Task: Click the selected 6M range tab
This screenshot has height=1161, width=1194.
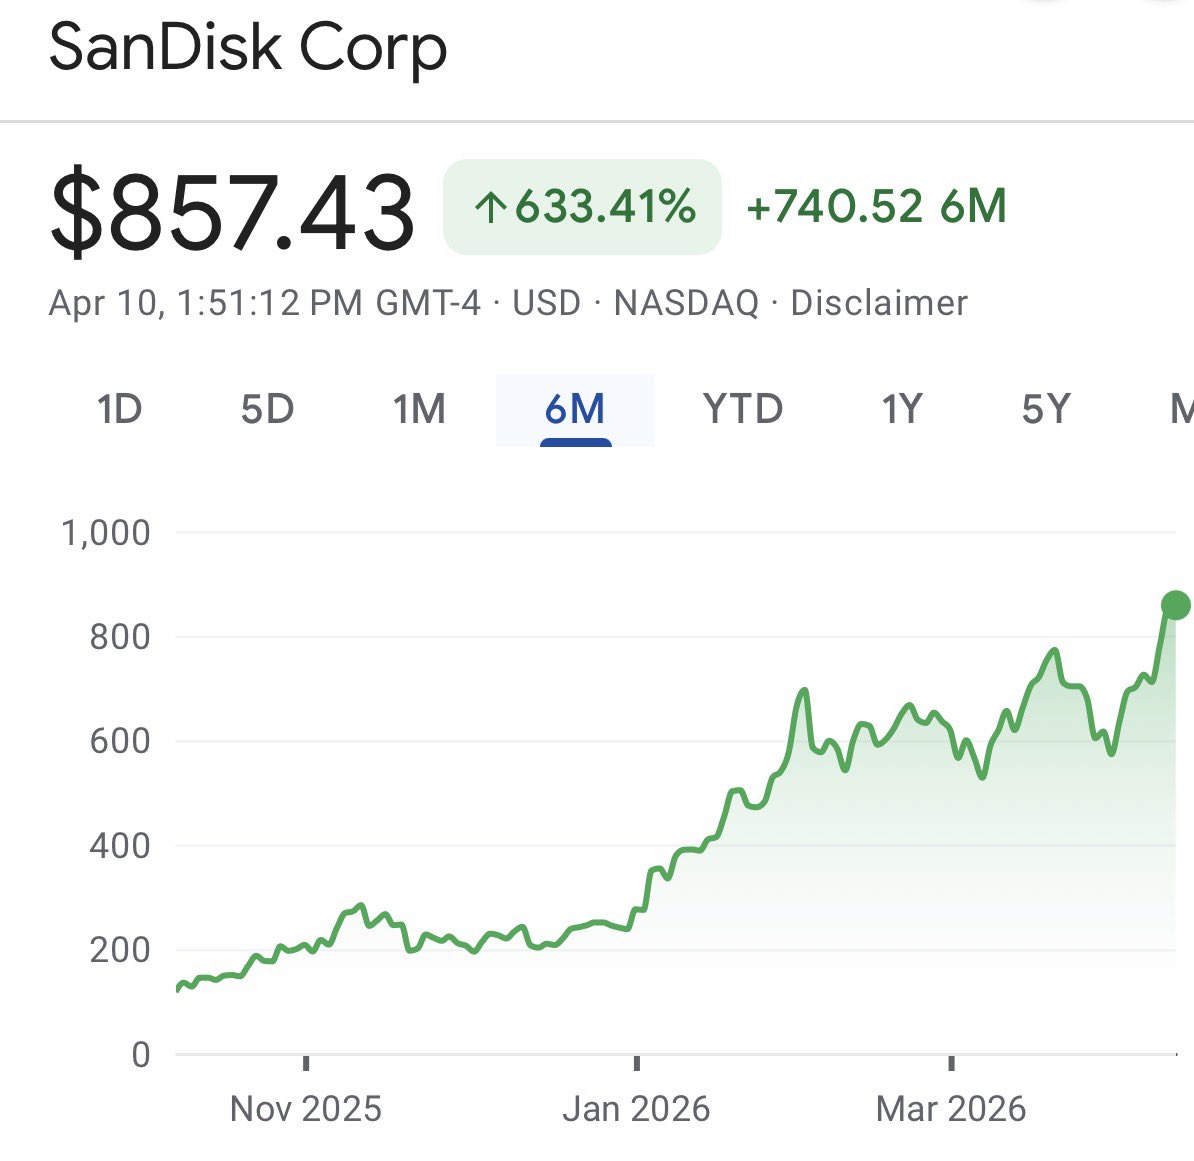Action: pos(575,409)
